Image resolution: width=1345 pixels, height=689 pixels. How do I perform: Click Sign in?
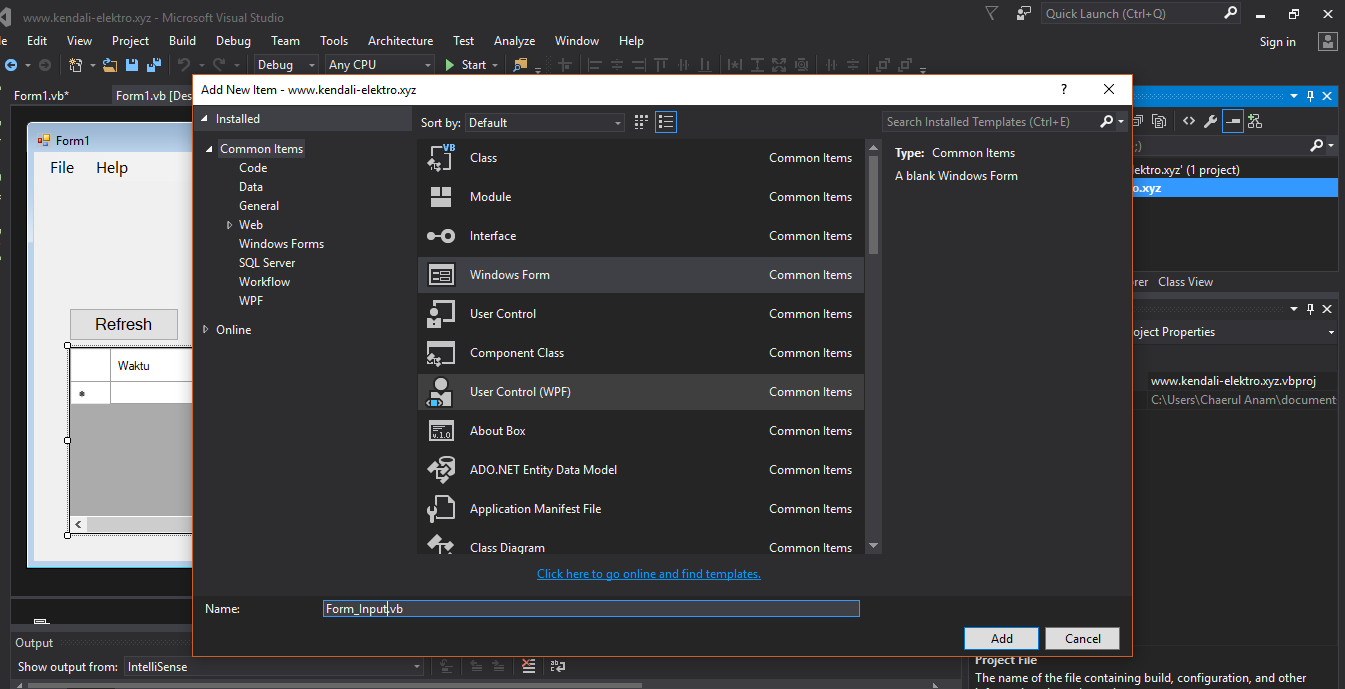tap(1278, 41)
